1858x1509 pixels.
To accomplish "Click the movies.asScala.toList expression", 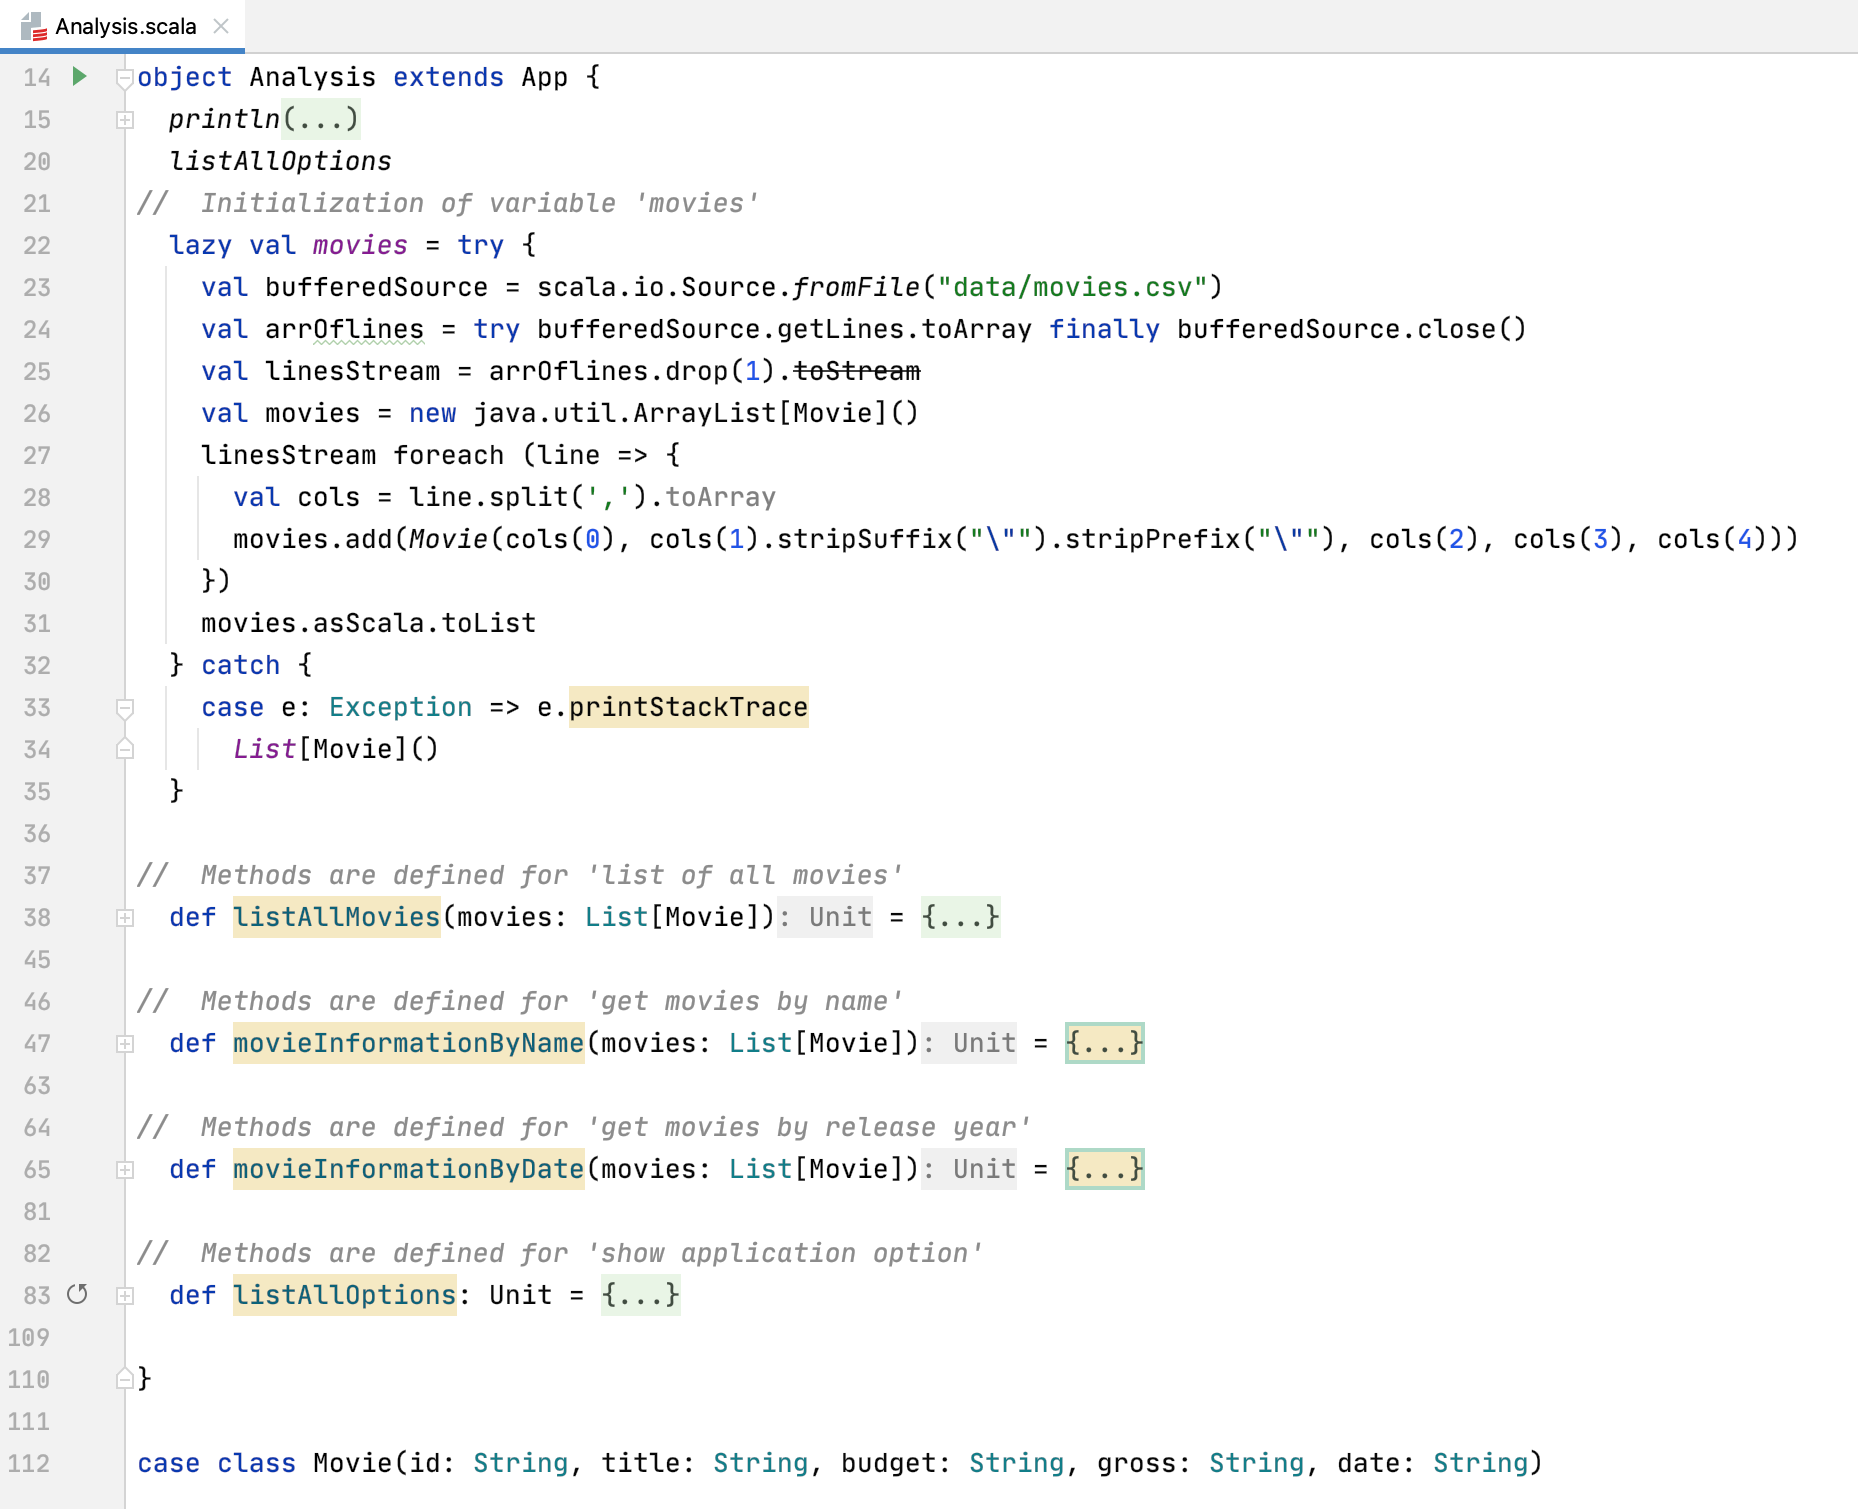I will 368,623.
